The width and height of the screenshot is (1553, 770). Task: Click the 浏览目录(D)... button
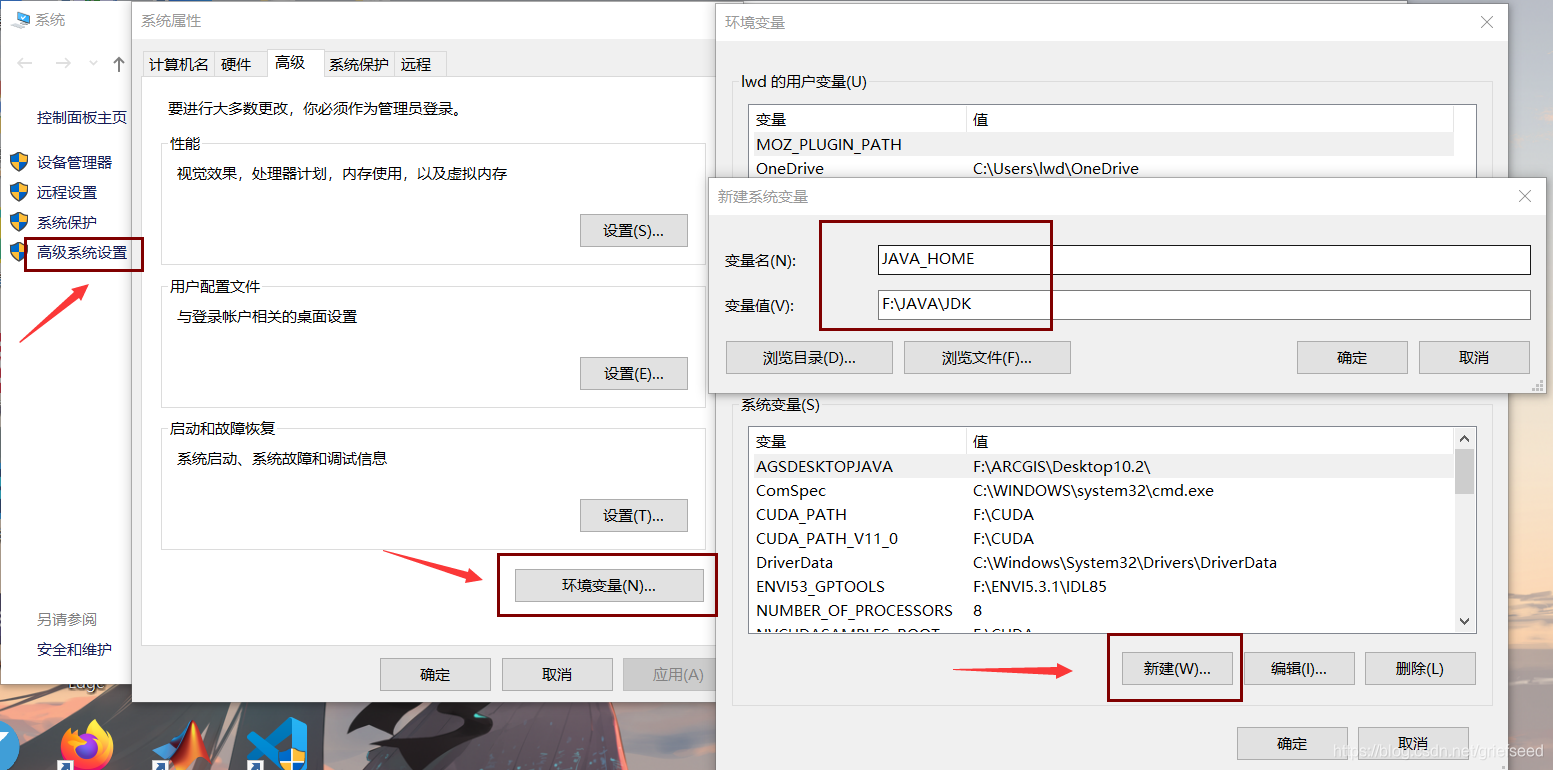coord(808,357)
